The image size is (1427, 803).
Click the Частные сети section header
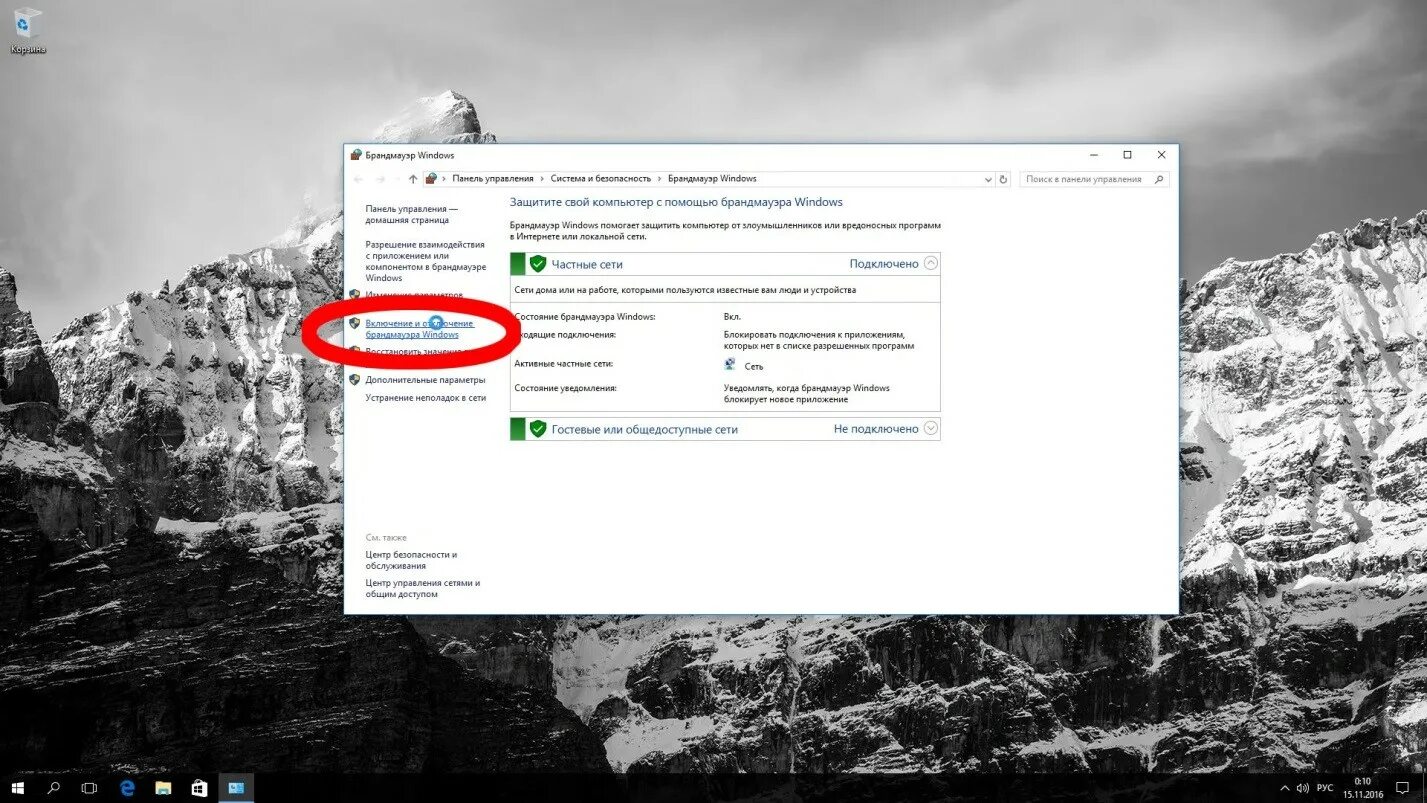click(725, 264)
